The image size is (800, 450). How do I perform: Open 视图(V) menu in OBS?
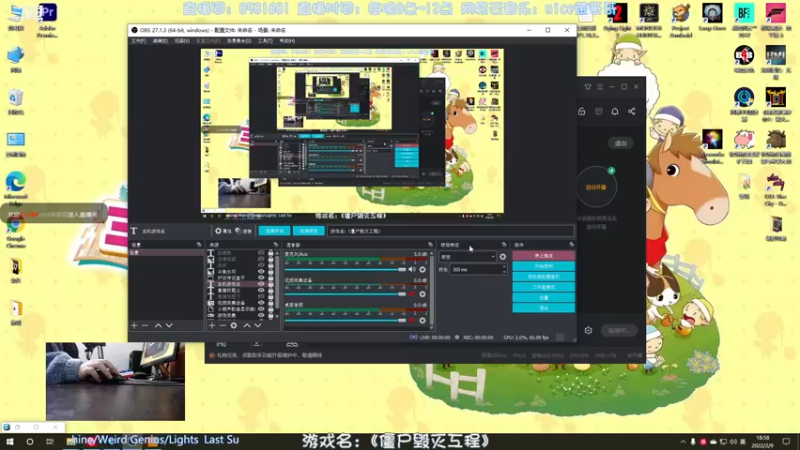pos(182,41)
